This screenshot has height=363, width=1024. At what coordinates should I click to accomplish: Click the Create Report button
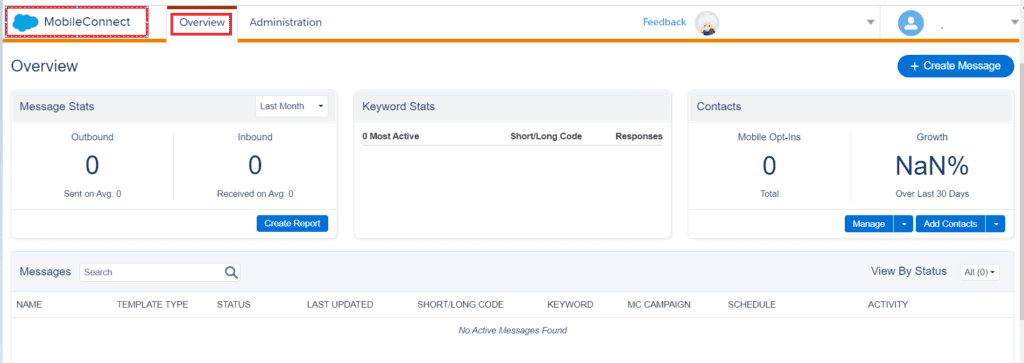click(x=292, y=223)
